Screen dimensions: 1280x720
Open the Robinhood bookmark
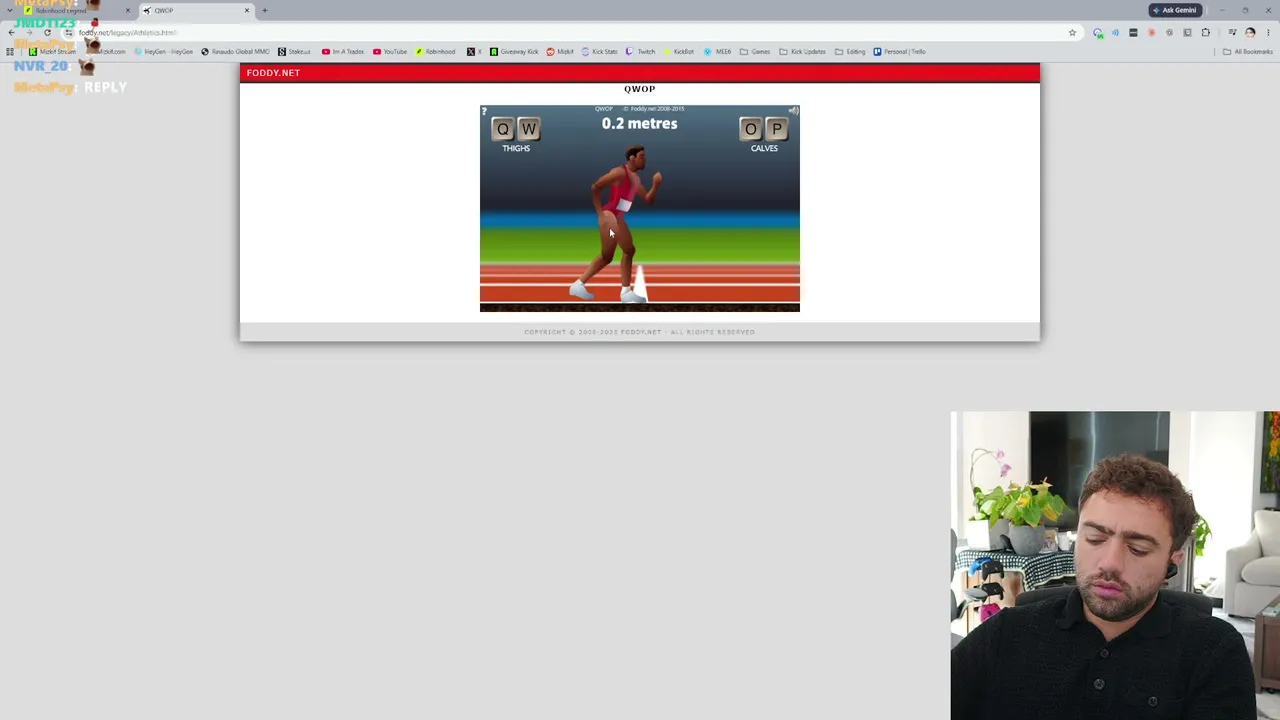pyautogui.click(x=435, y=52)
